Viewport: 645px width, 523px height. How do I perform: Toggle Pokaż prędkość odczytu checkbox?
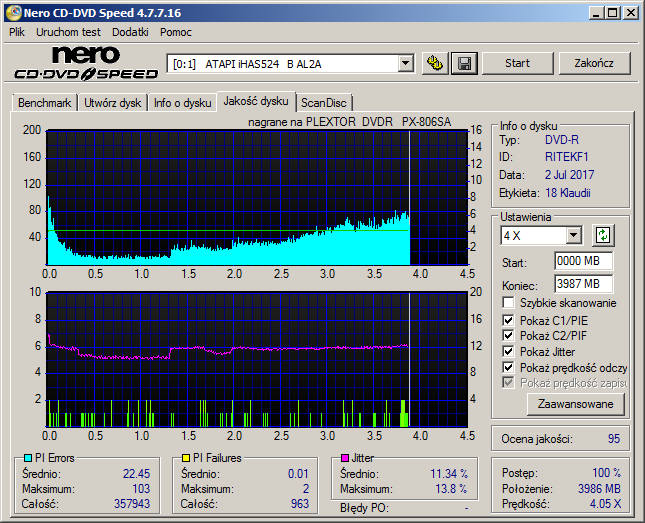[x=508, y=367]
